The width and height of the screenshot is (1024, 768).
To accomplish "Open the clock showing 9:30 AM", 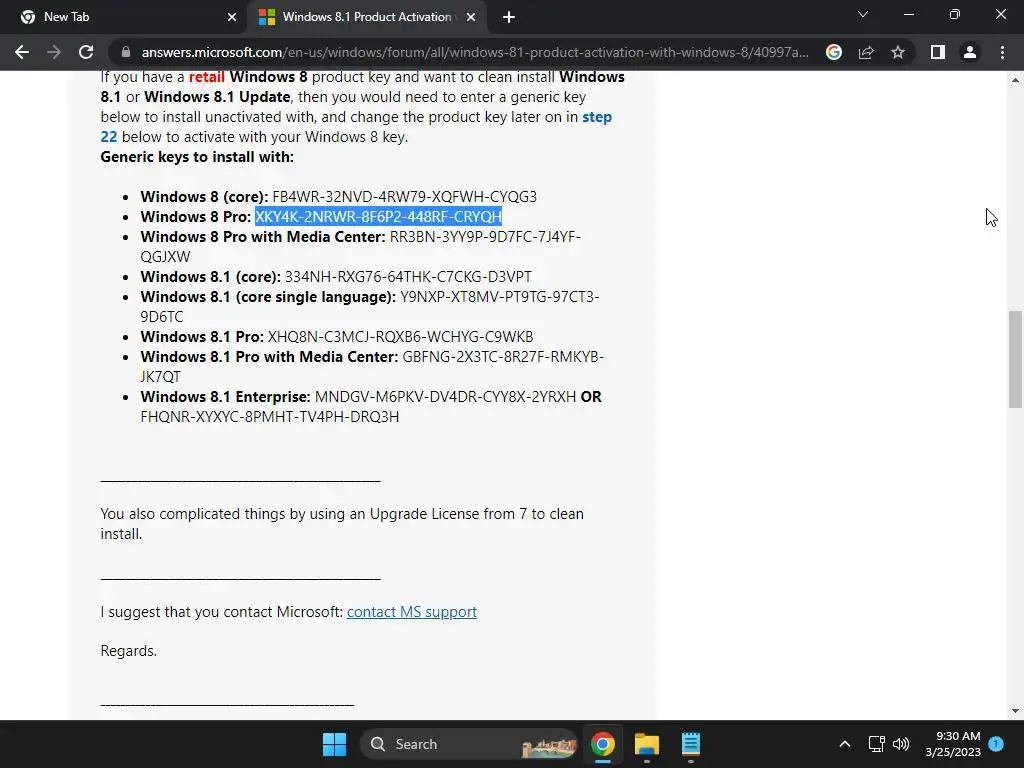I will point(953,744).
